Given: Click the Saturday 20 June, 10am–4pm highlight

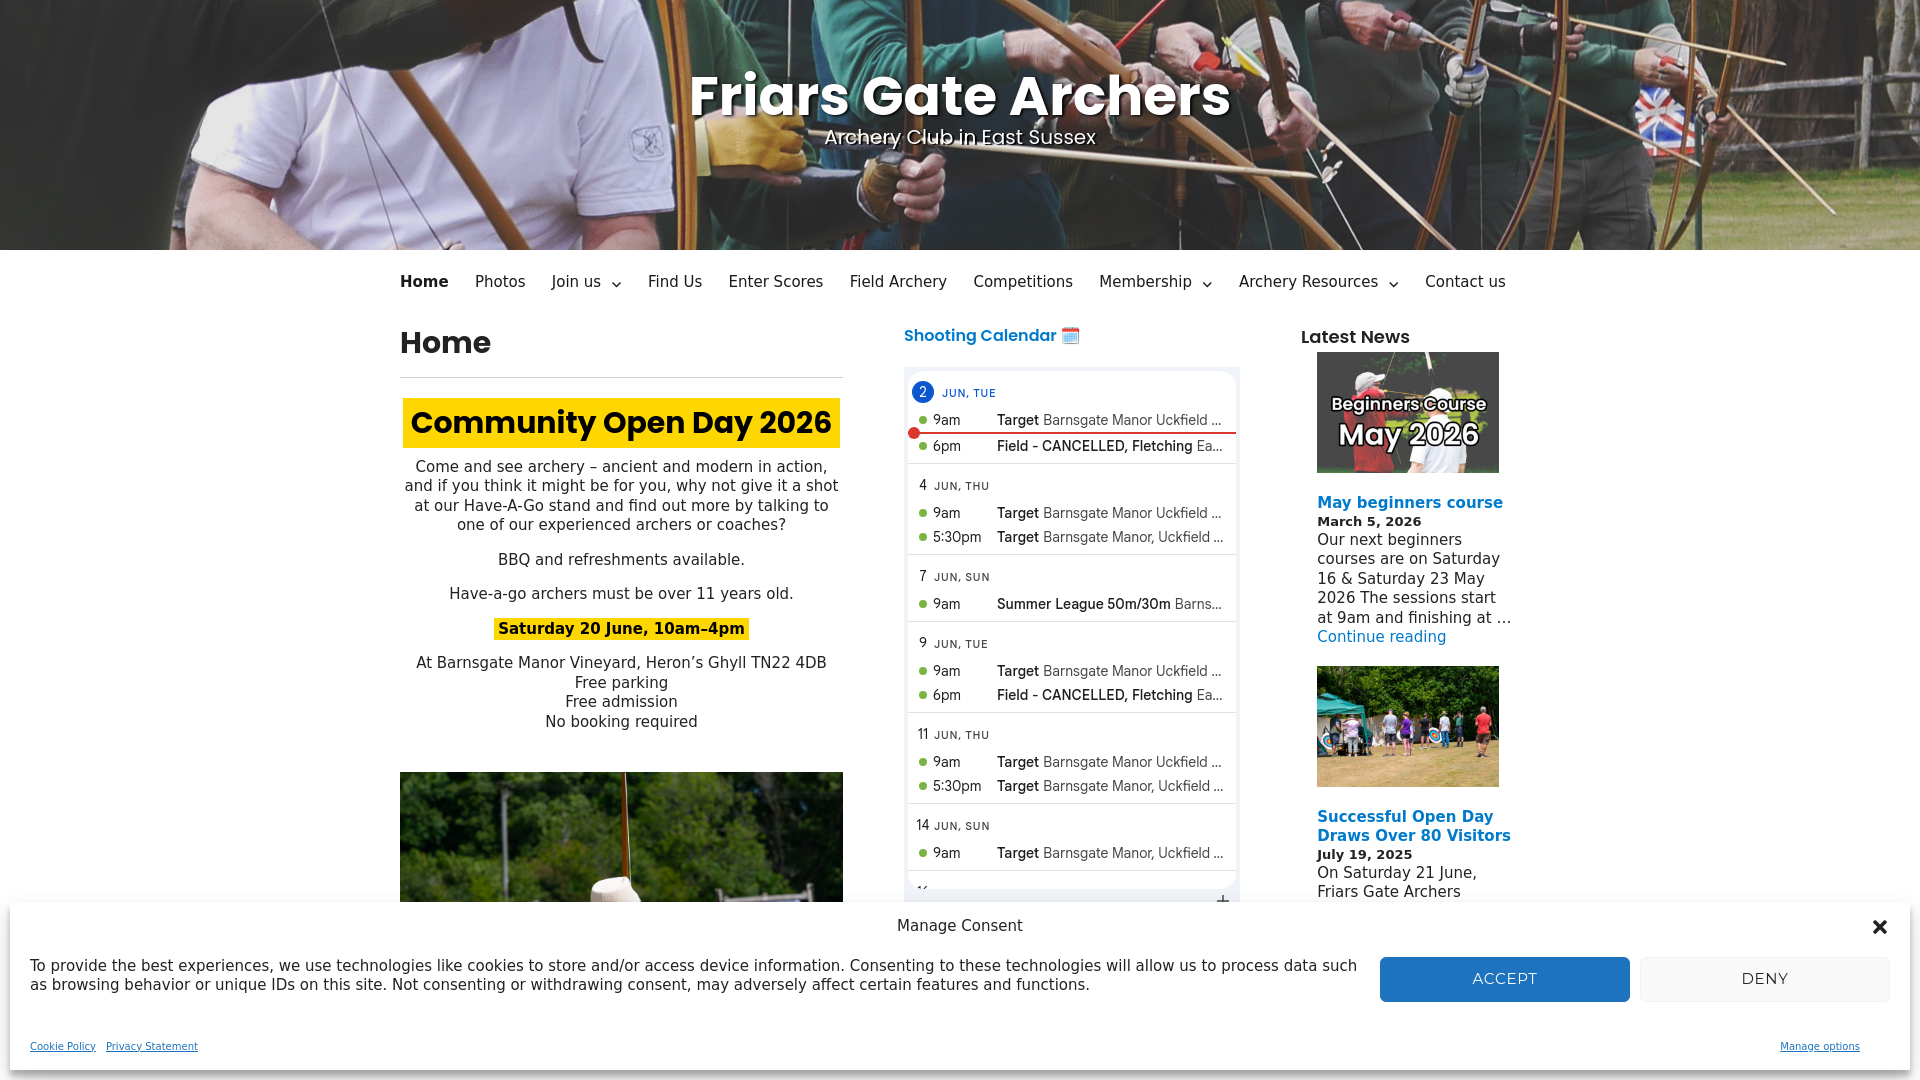Looking at the screenshot, I should tap(621, 629).
